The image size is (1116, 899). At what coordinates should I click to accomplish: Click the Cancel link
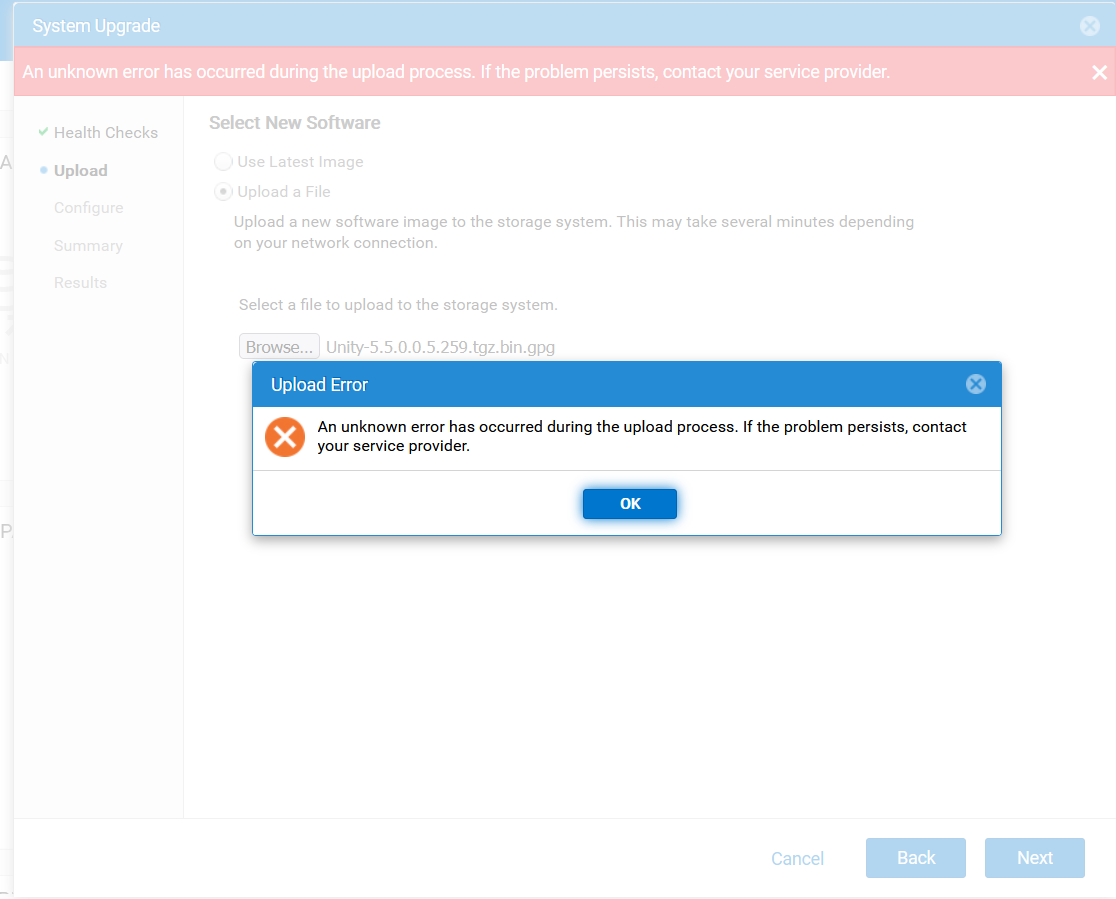(797, 858)
